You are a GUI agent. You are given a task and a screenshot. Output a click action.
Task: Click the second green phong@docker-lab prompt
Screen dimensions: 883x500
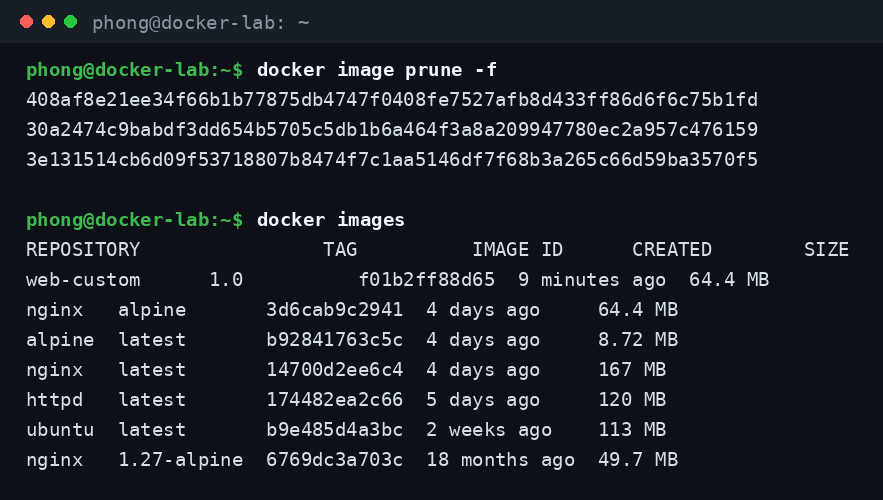(x=135, y=220)
